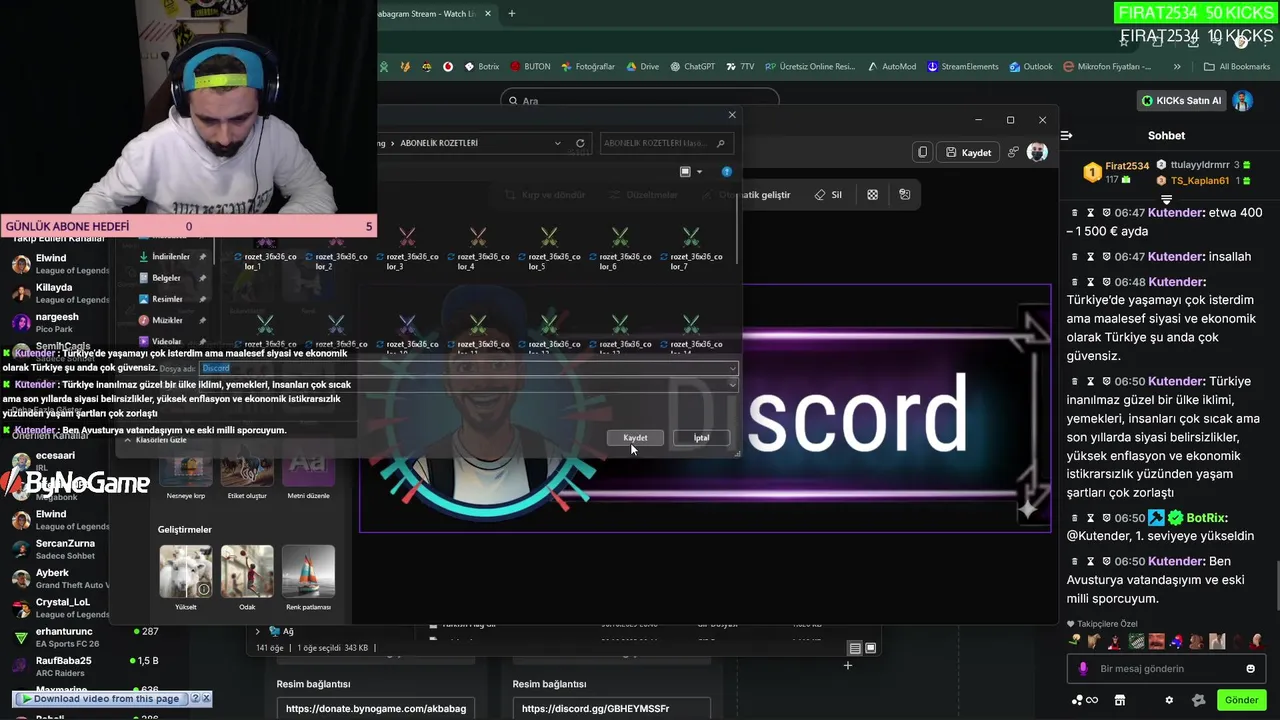
Task: Switch to details view in Explorer status bar
Action: 855,648
